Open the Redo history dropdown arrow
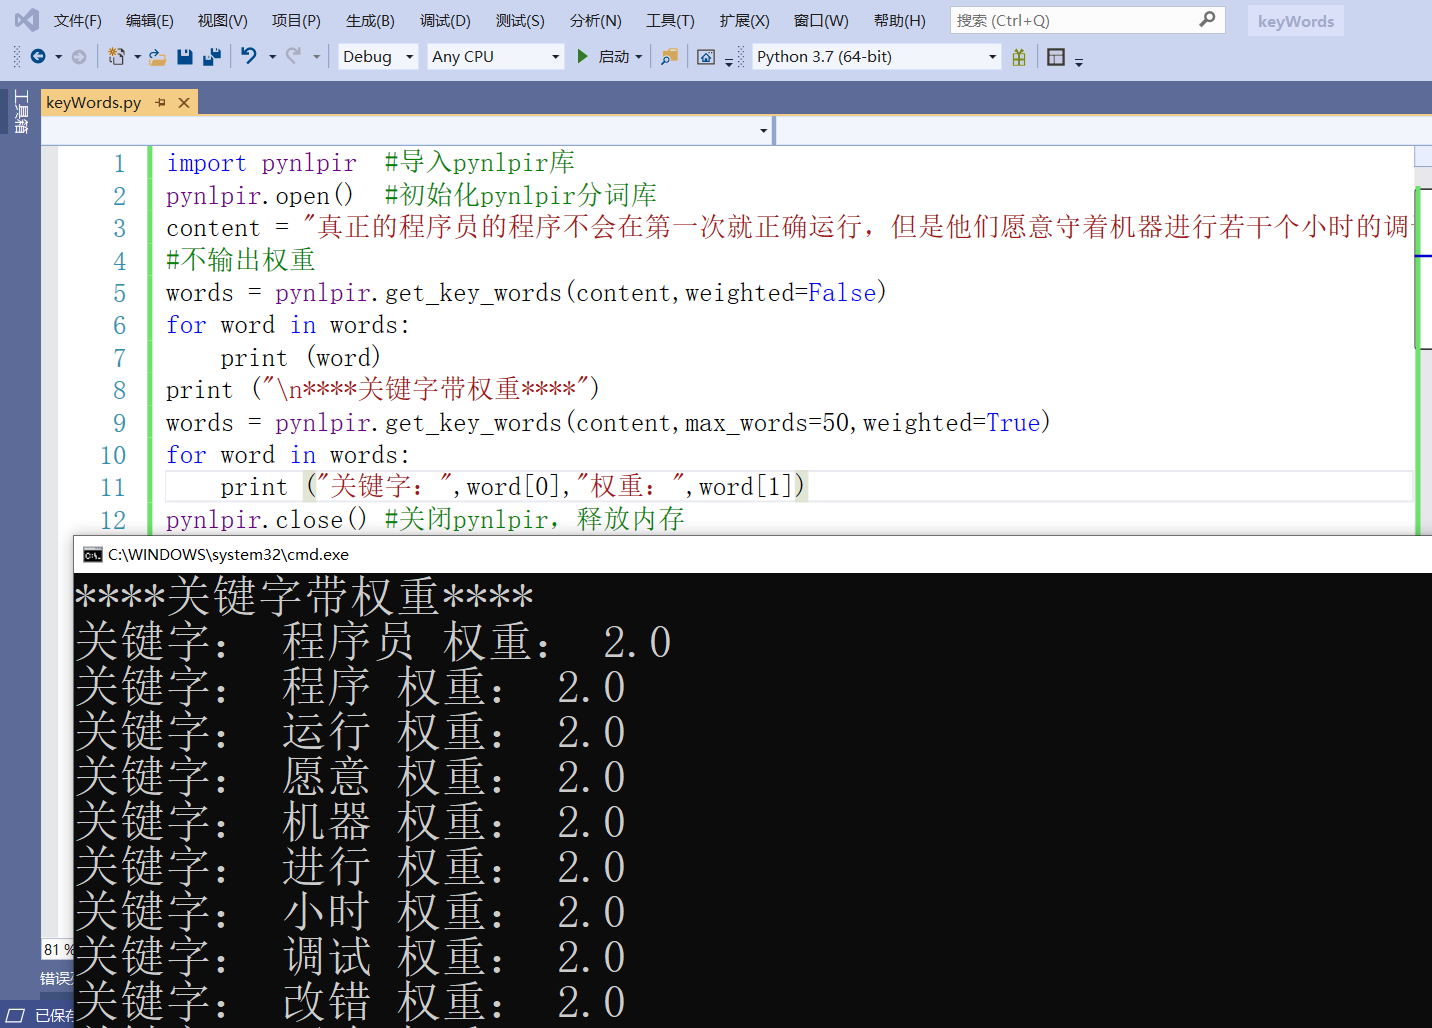 (x=316, y=57)
